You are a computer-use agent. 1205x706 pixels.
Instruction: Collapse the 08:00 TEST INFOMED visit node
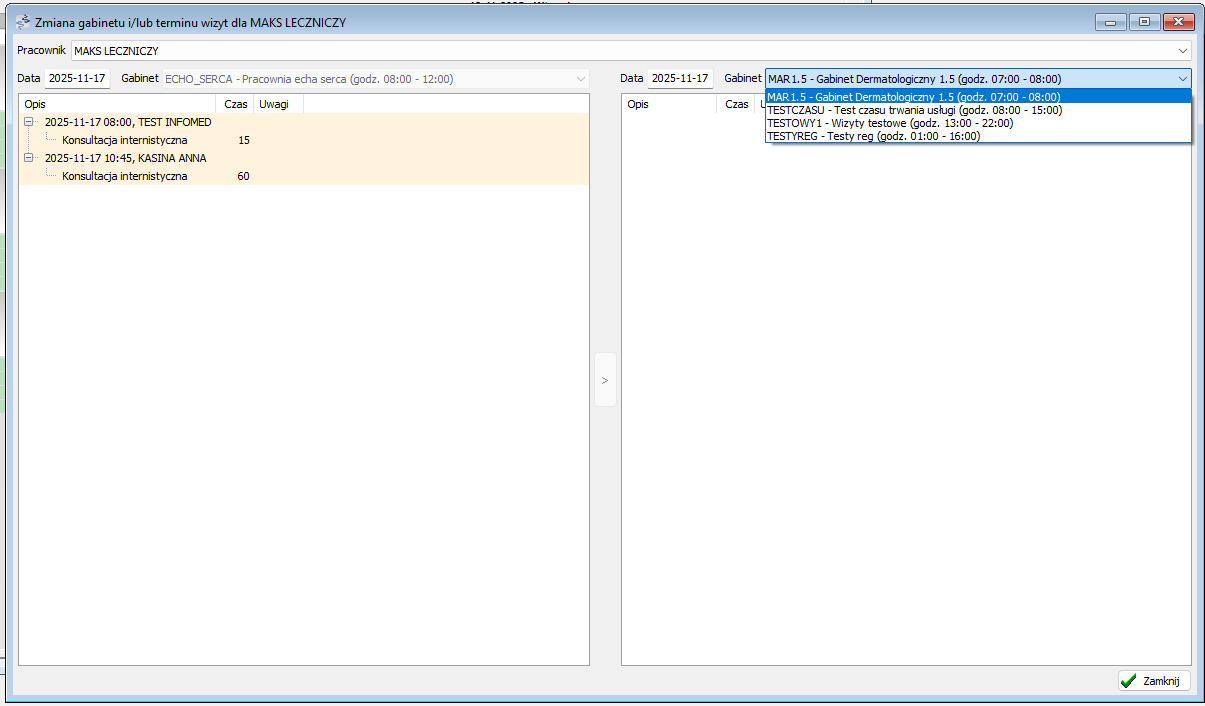(x=30, y=122)
